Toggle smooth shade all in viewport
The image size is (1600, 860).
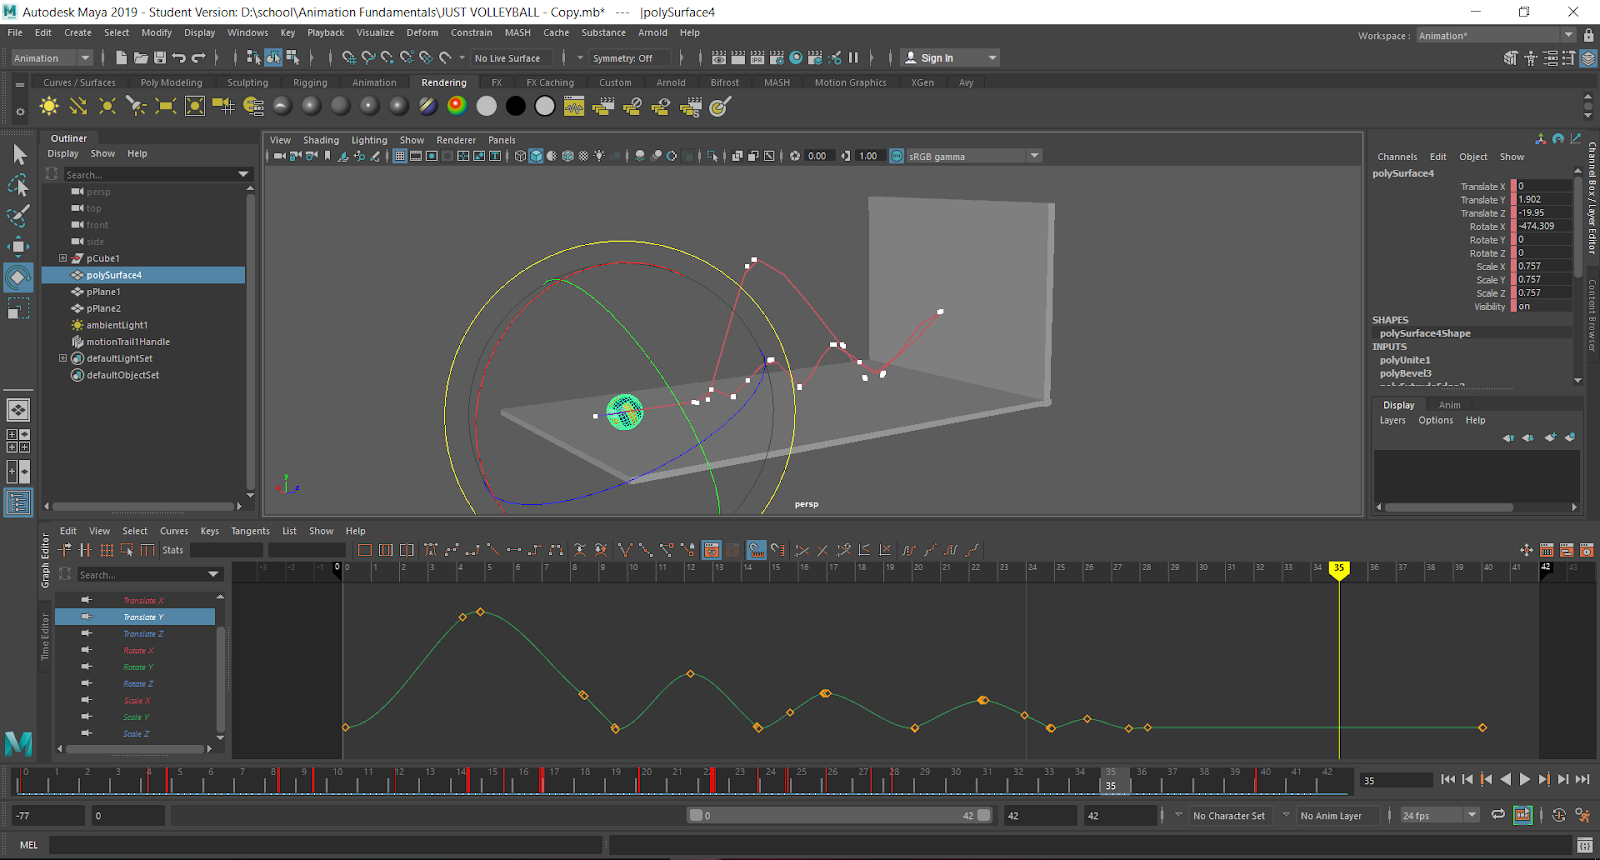tap(536, 156)
